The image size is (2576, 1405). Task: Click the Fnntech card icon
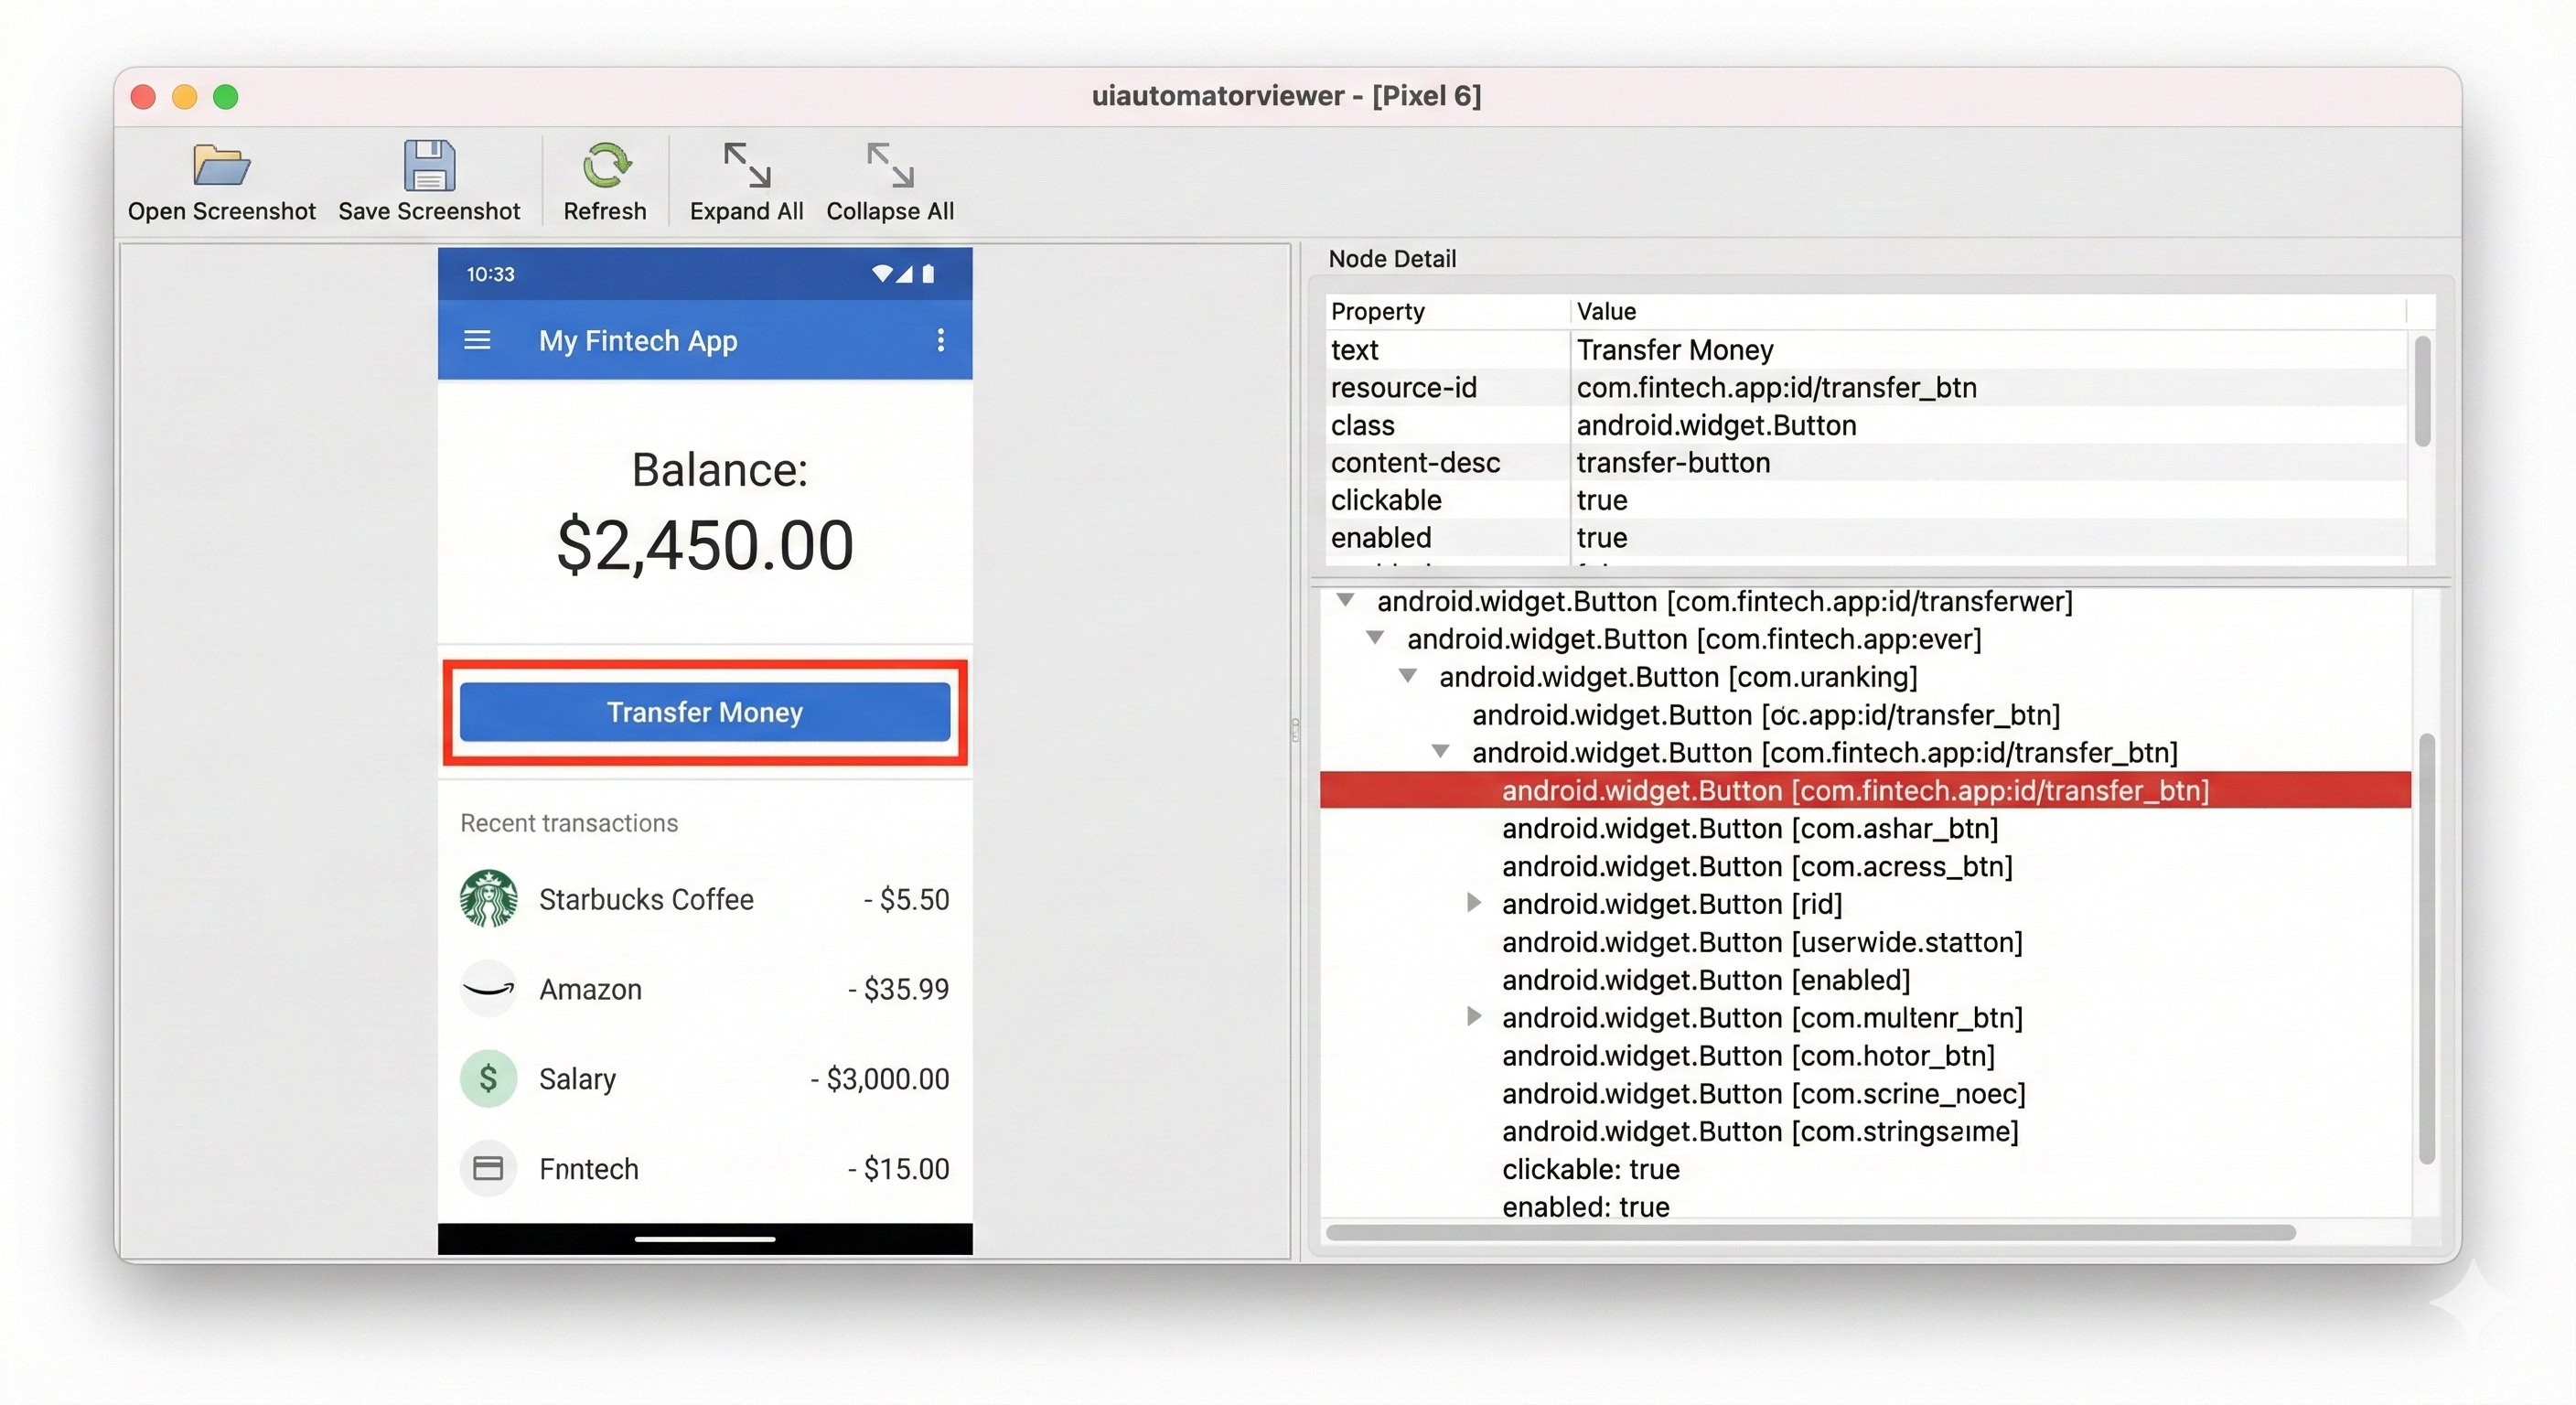pos(488,1168)
